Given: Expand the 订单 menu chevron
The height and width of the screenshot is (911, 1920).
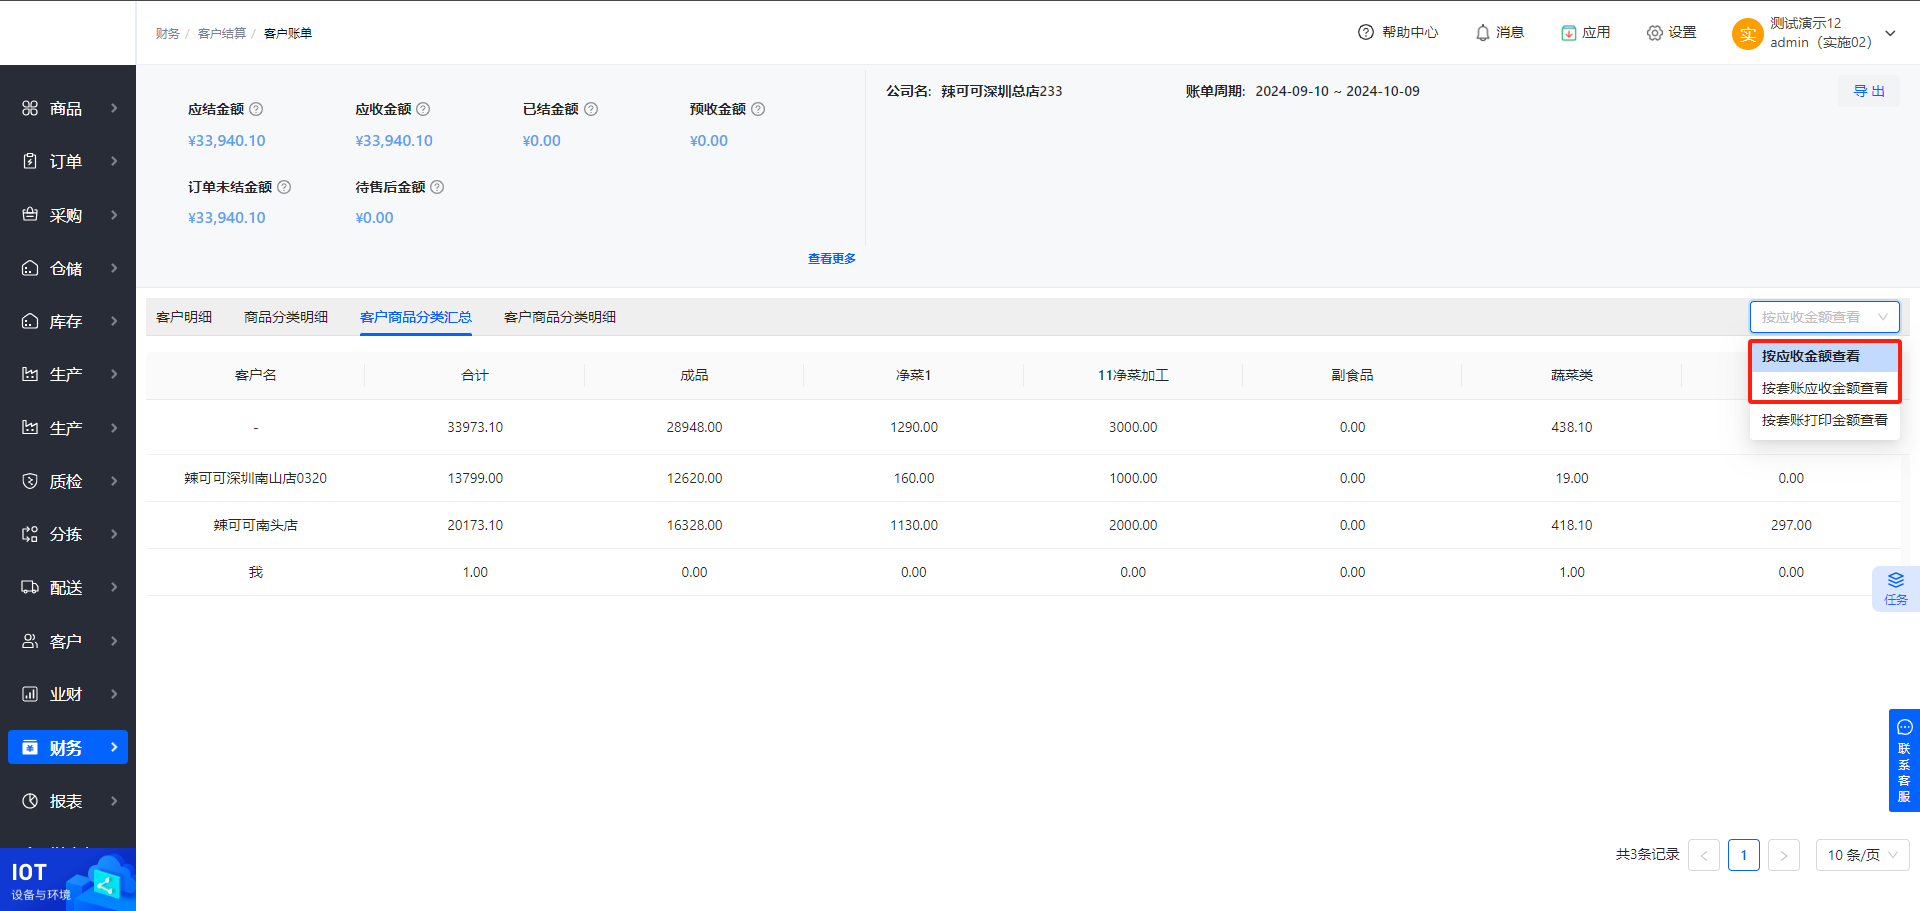Looking at the screenshot, I should 114,161.
